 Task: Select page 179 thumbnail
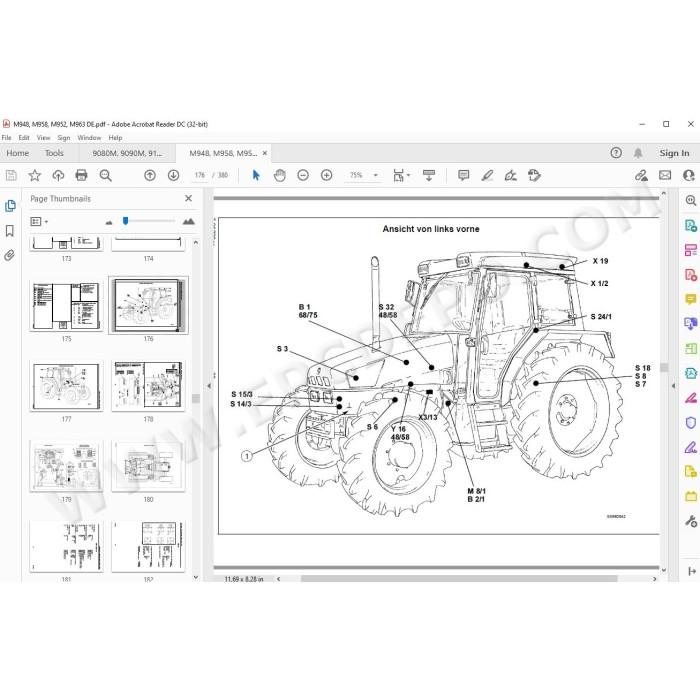pos(66,467)
